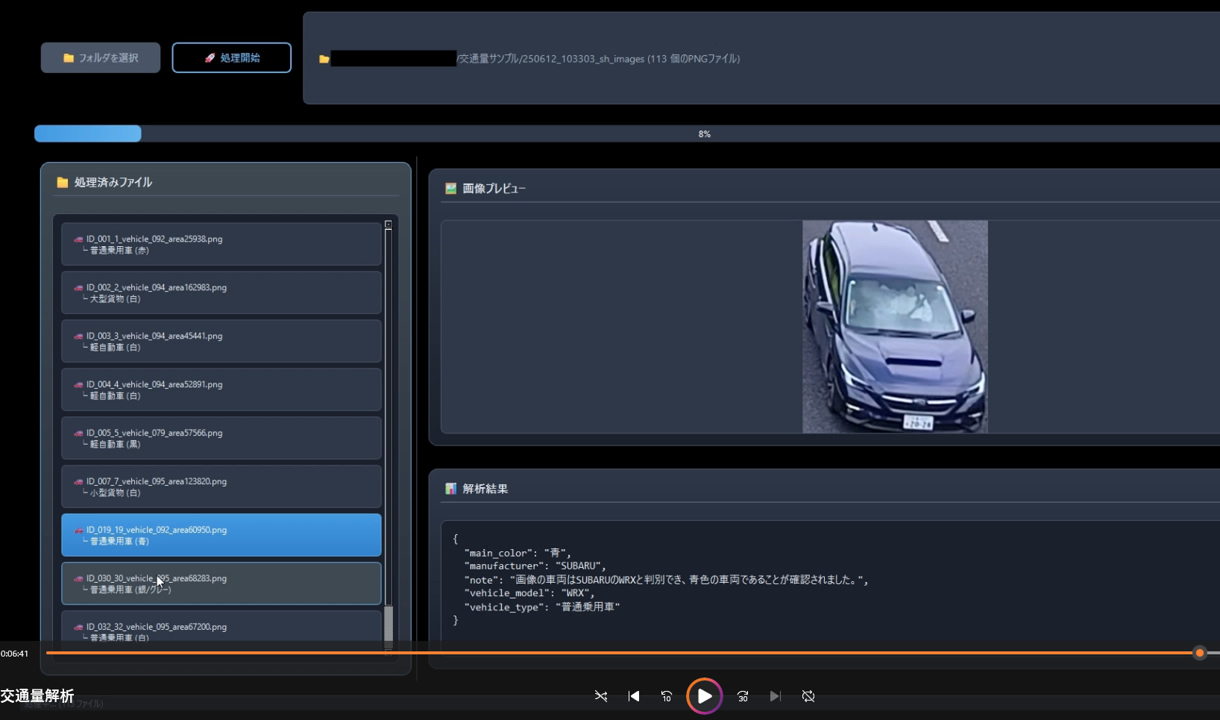The image size is (1220, 720).
Task: Click 処理開始 start processing button
Action: 231,58
